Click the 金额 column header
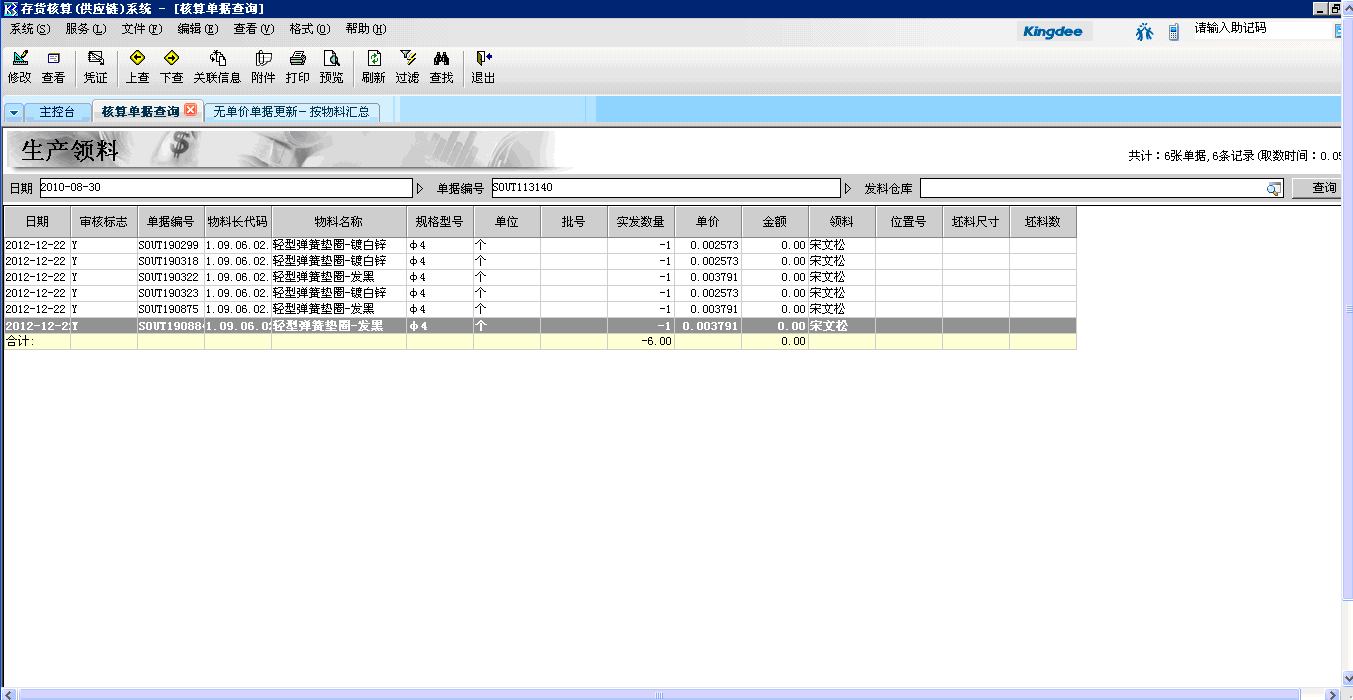This screenshot has width=1353, height=700. coord(775,221)
